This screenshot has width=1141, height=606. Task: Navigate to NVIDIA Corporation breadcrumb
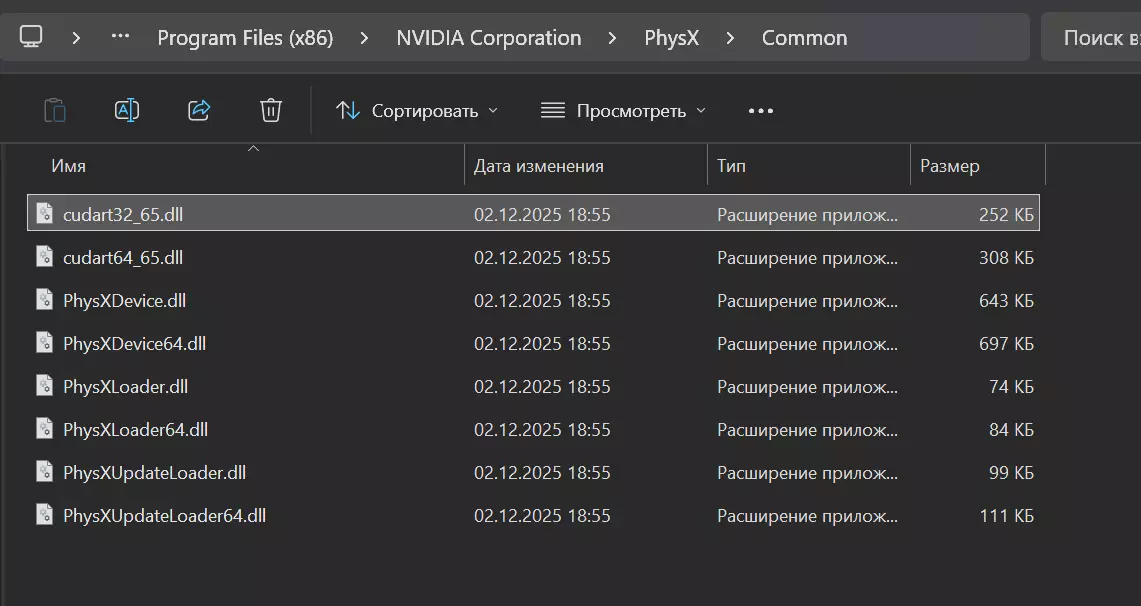tap(488, 38)
